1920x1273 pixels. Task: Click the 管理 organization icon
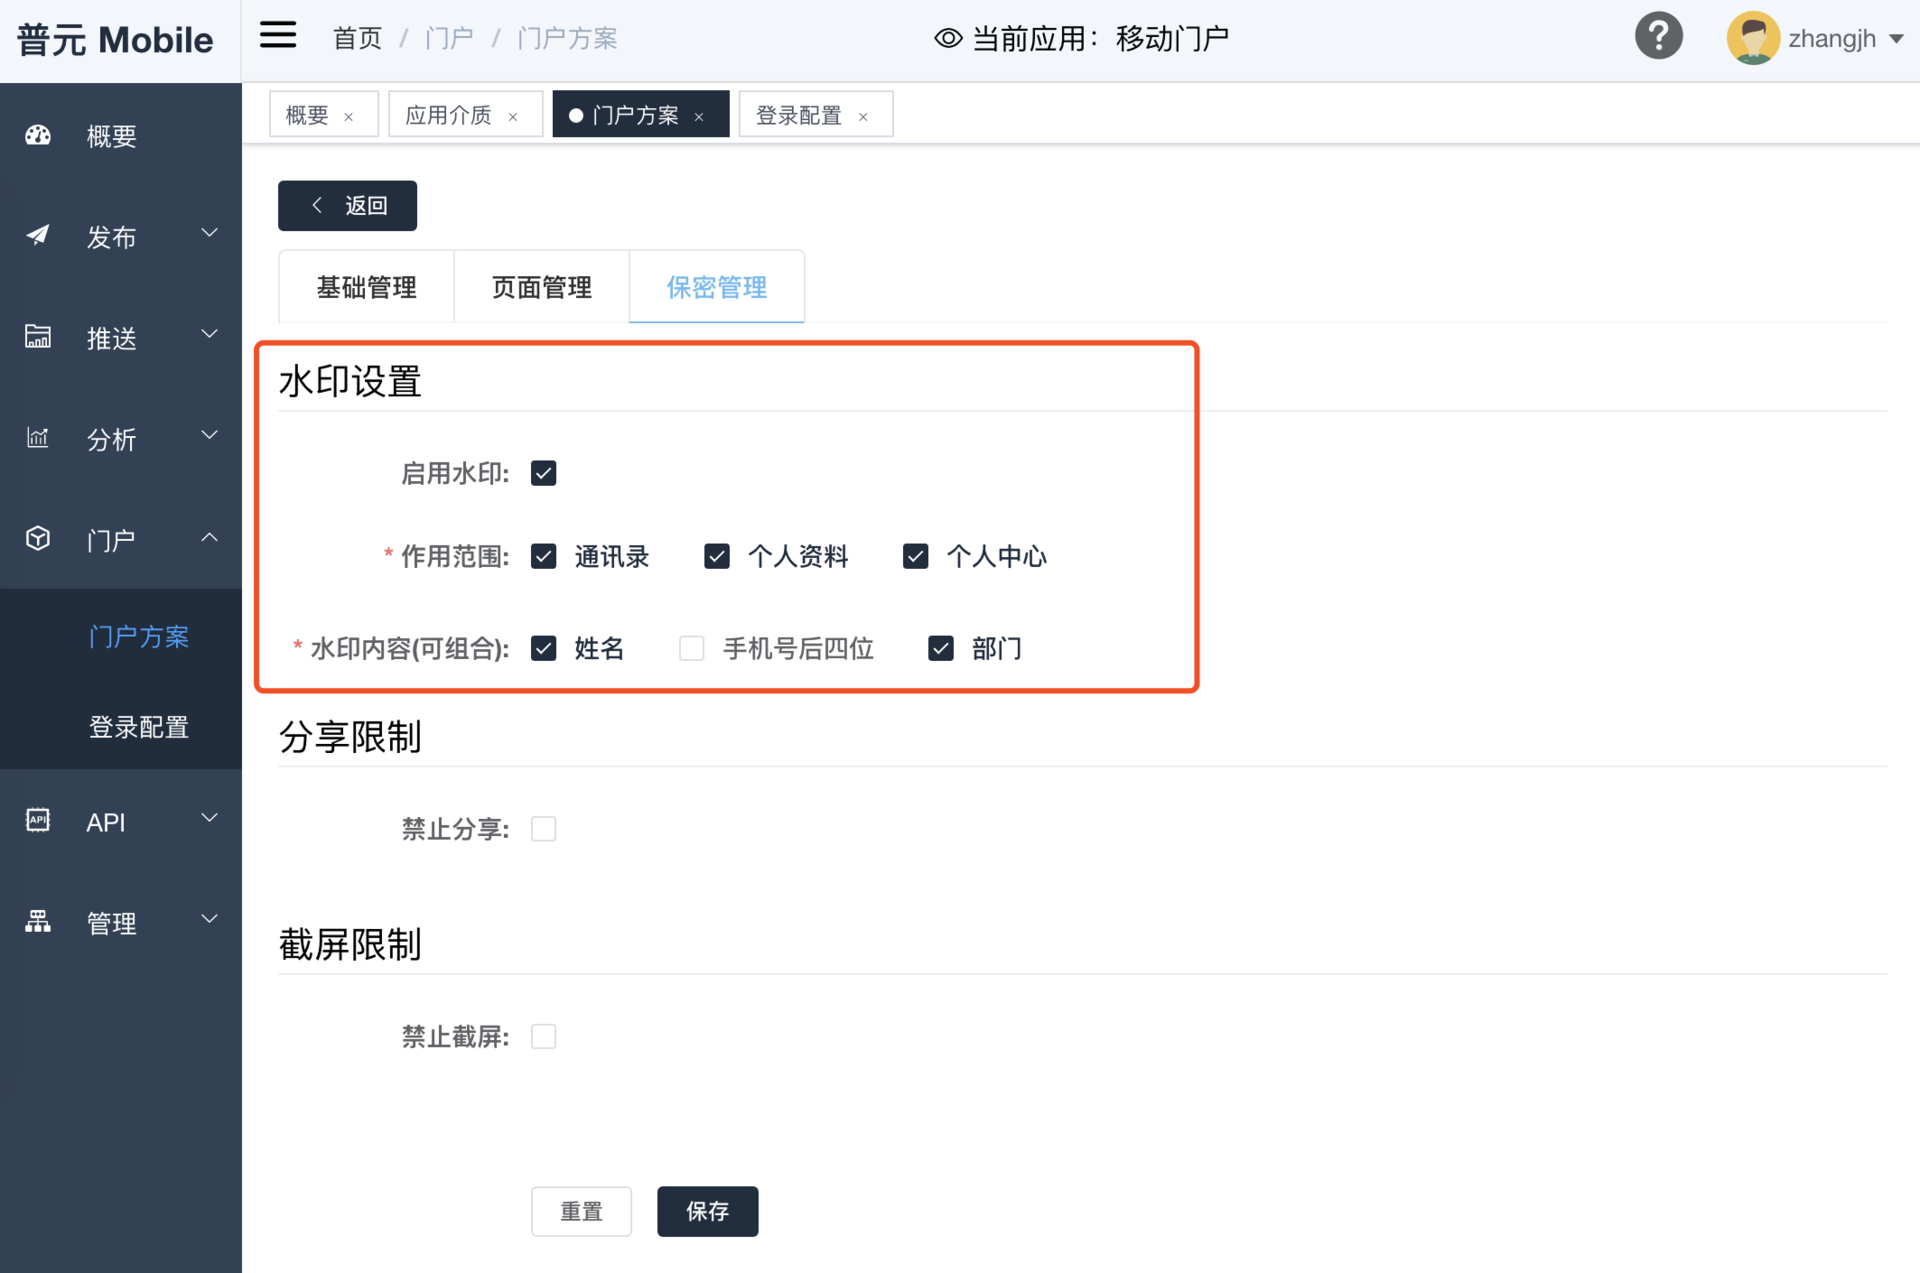tap(38, 922)
